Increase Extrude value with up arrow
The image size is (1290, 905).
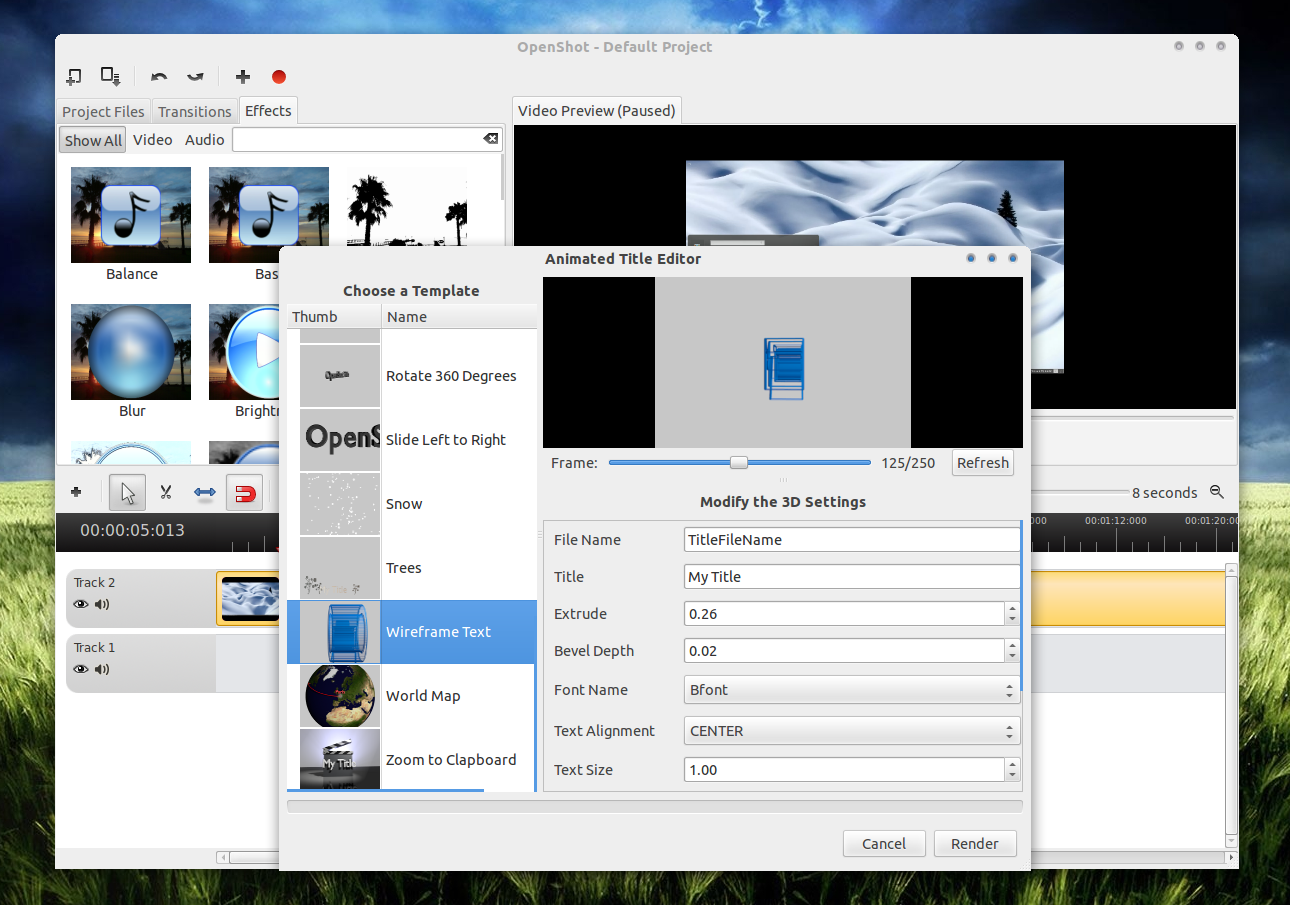[1012, 608]
